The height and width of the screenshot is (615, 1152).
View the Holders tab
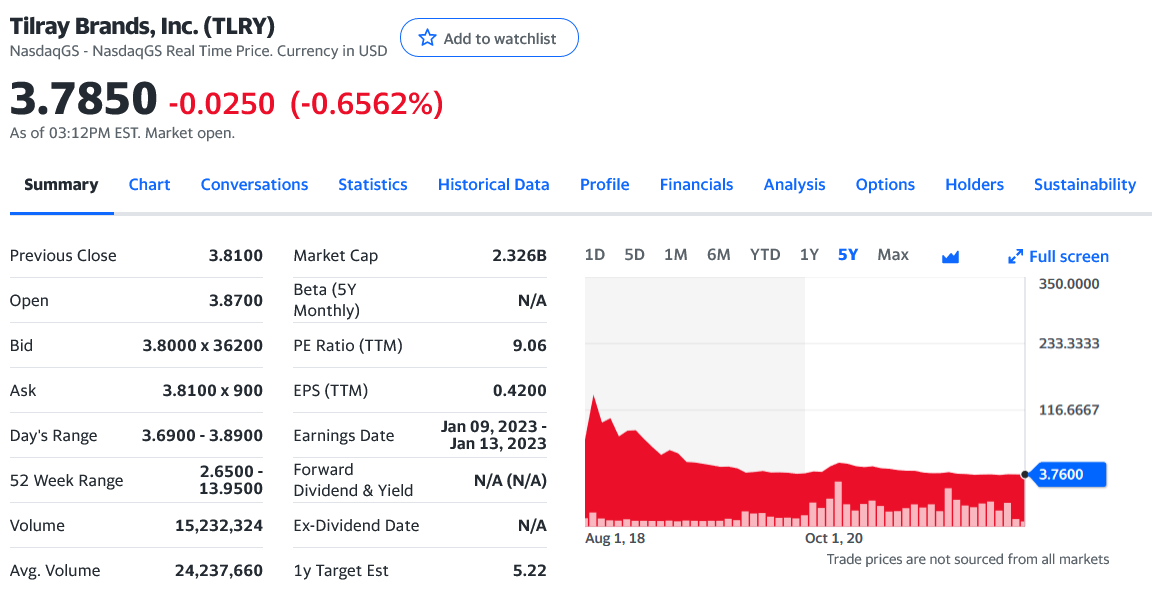(974, 184)
